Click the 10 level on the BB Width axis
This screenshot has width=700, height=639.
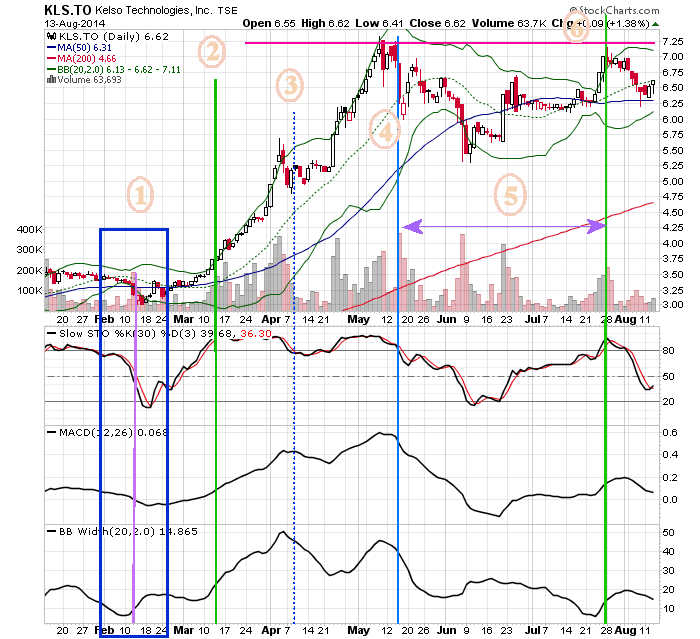[x=668, y=609]
